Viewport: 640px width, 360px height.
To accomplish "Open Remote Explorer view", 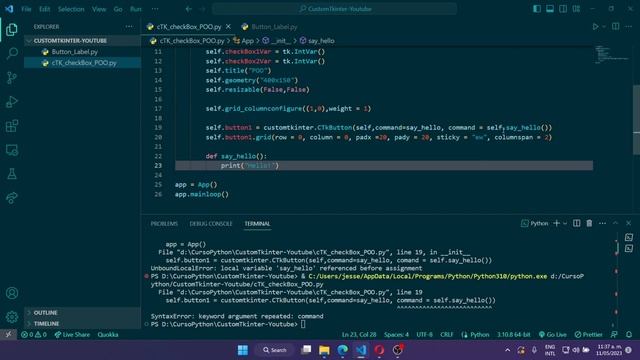I will (12, 150).
